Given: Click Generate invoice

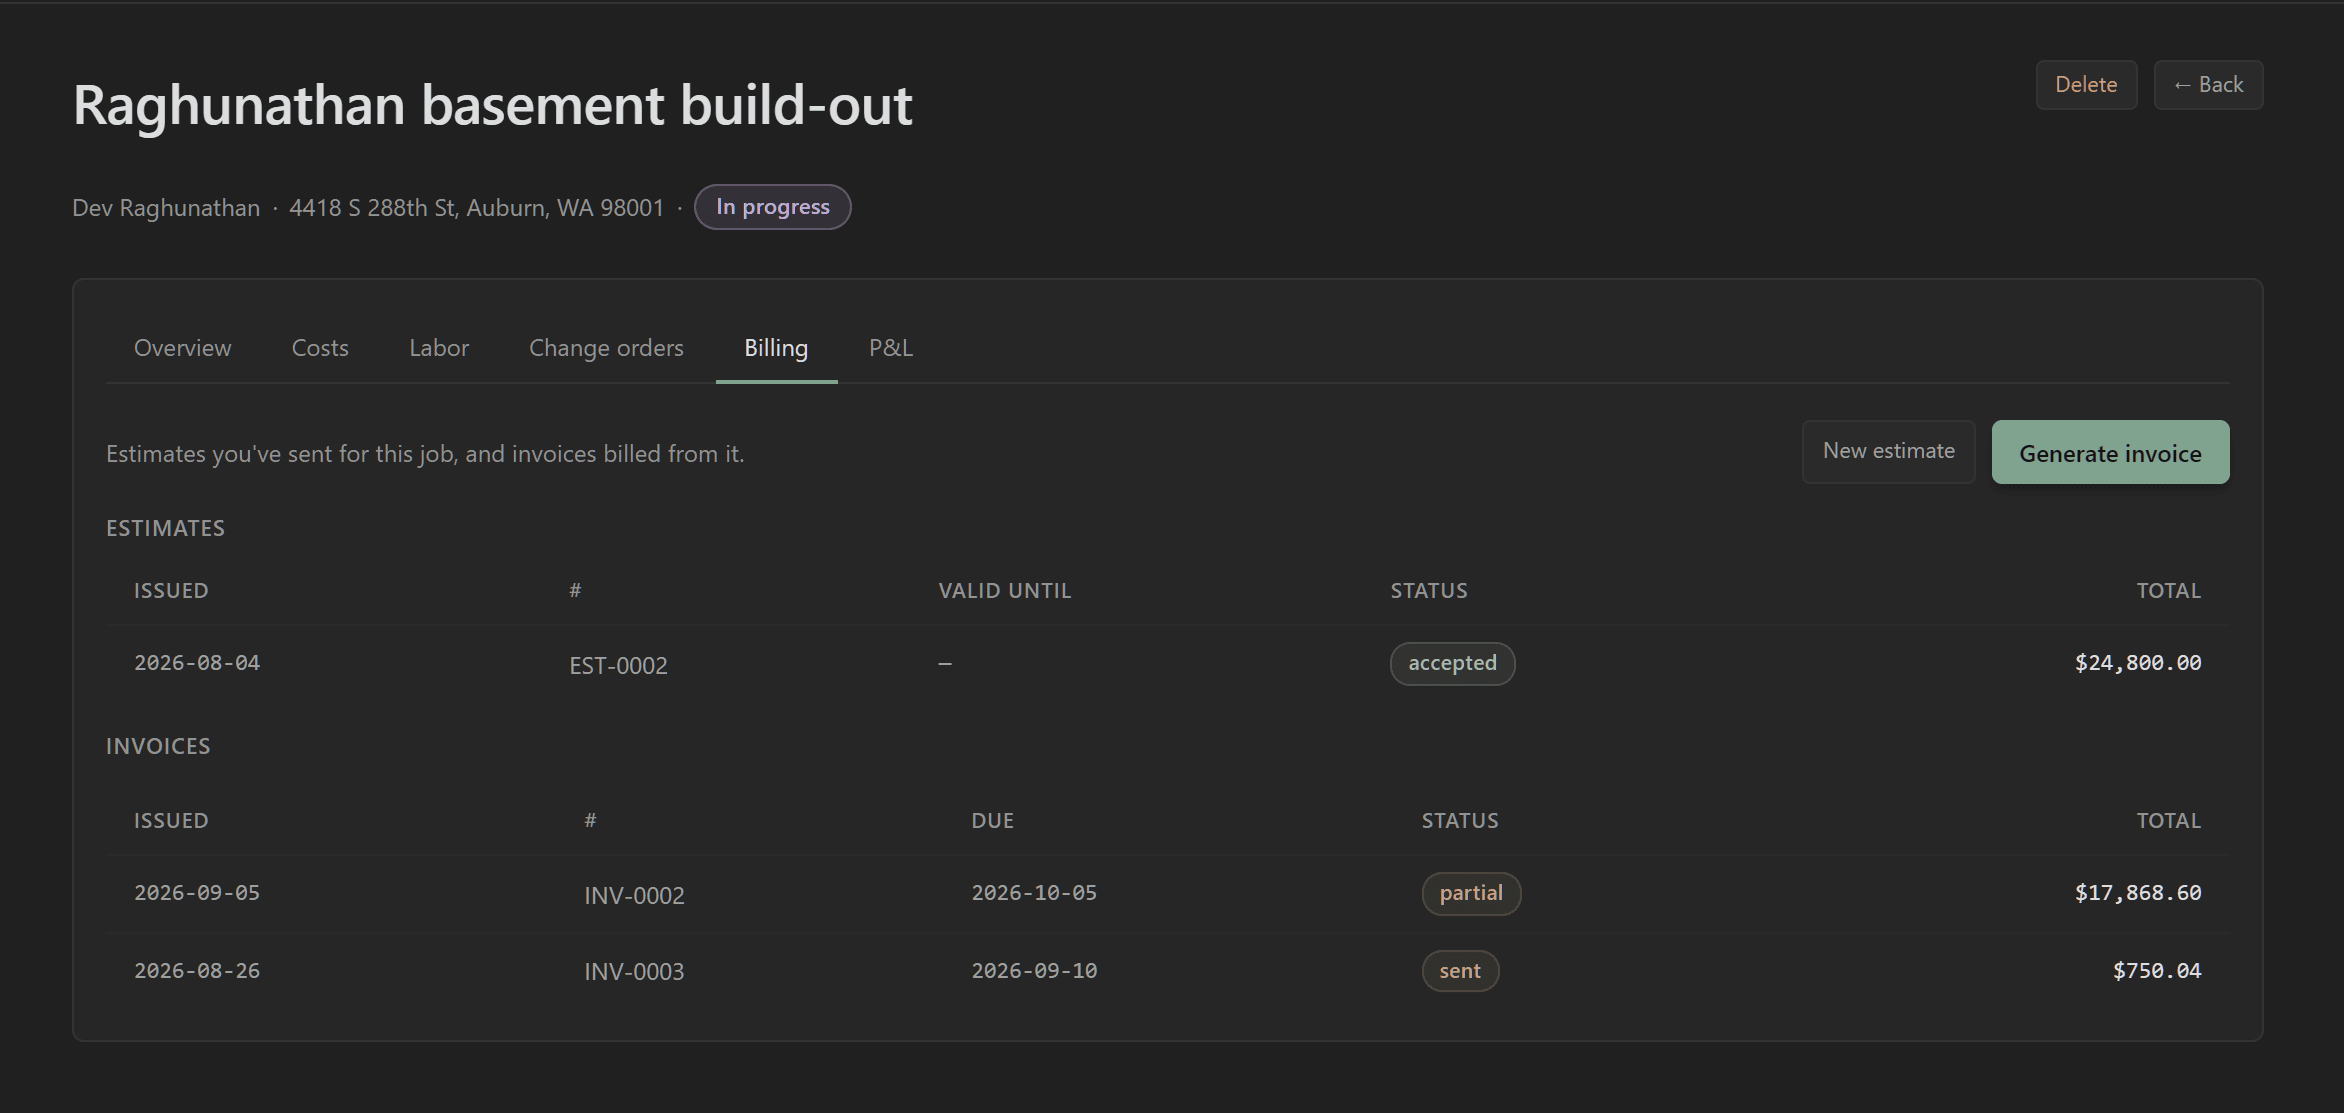Looking at the screenshot, I should [2110, 452].
